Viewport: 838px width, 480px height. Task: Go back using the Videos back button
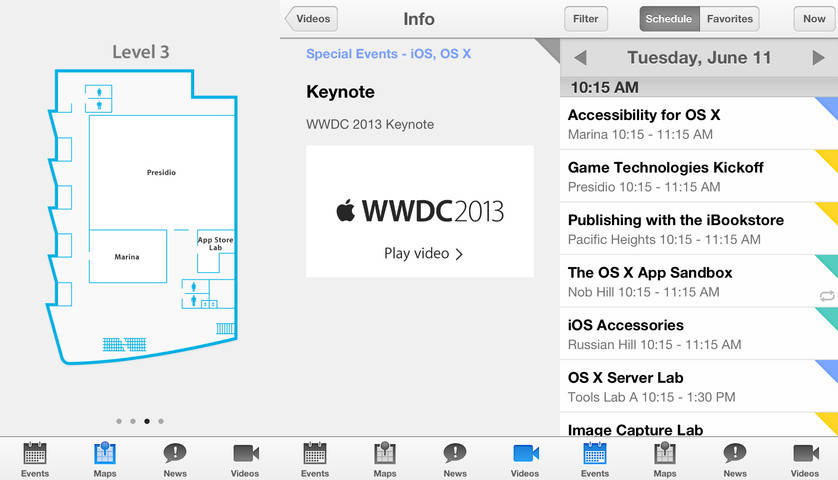(312, 19)
